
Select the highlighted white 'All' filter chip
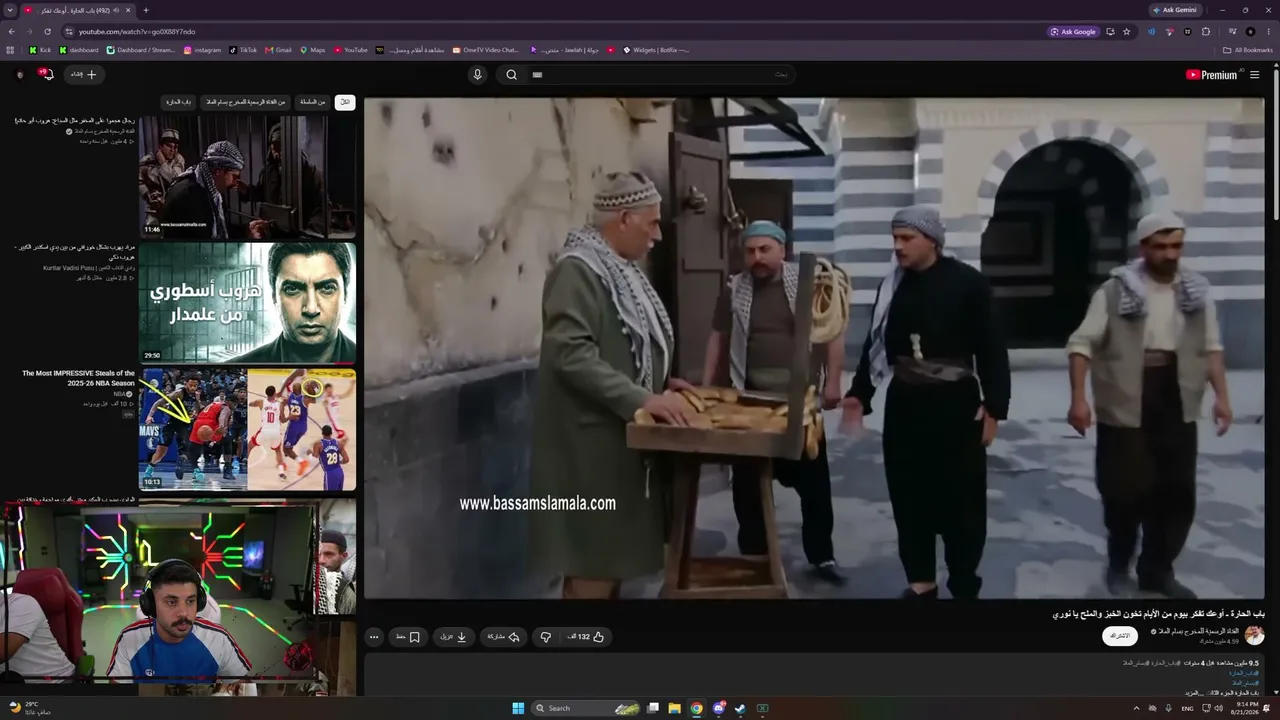[345, 102]
